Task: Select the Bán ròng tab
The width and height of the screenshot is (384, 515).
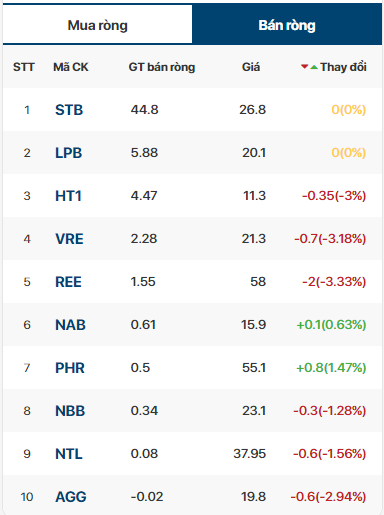Action: (x=287, y=25)
